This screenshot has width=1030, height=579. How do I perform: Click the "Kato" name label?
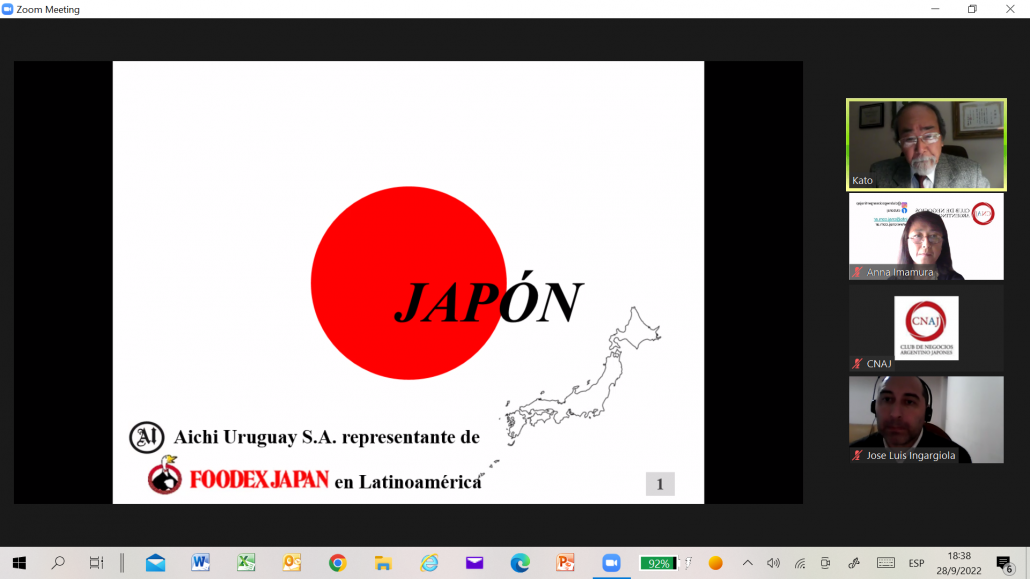coord(862,181)
